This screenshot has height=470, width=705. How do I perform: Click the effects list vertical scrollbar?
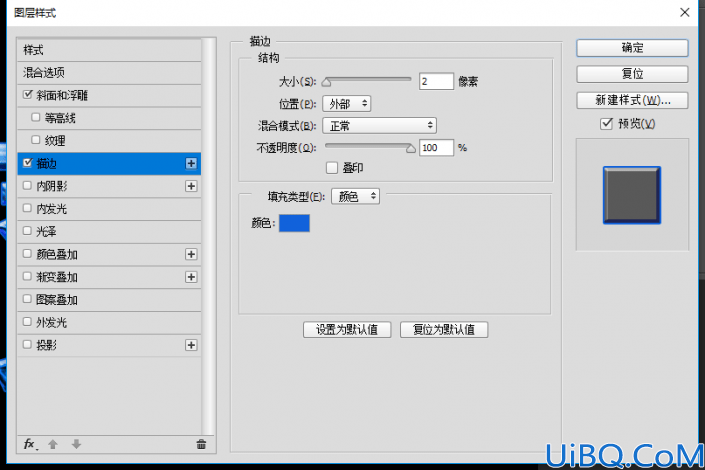point(207,236)
